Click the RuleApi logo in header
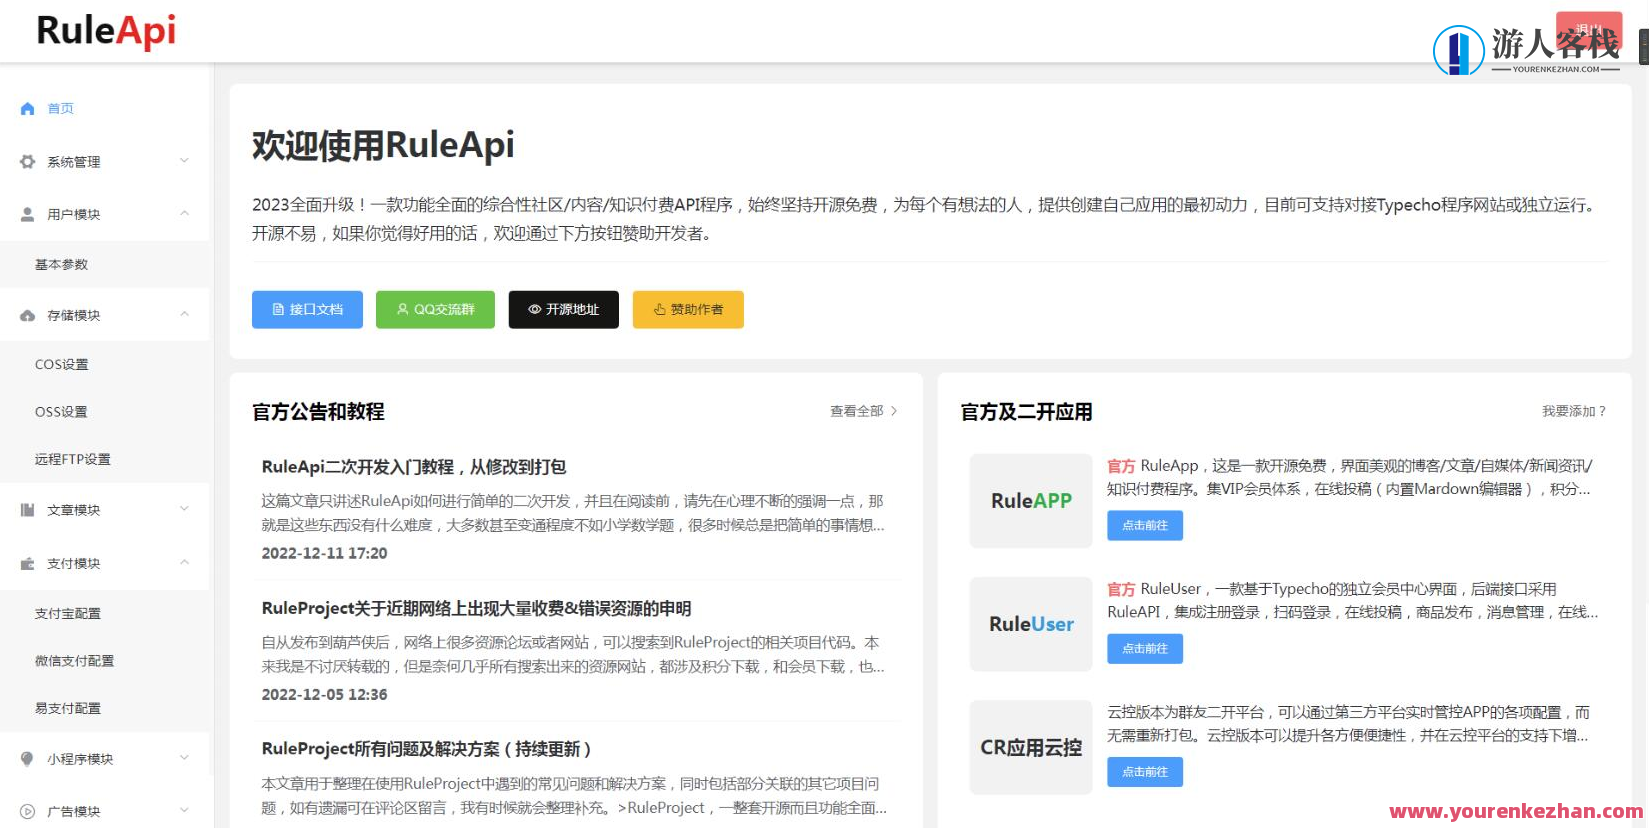Image resolution: width=1649 pixels, height=828 pixels. [106, 31]
